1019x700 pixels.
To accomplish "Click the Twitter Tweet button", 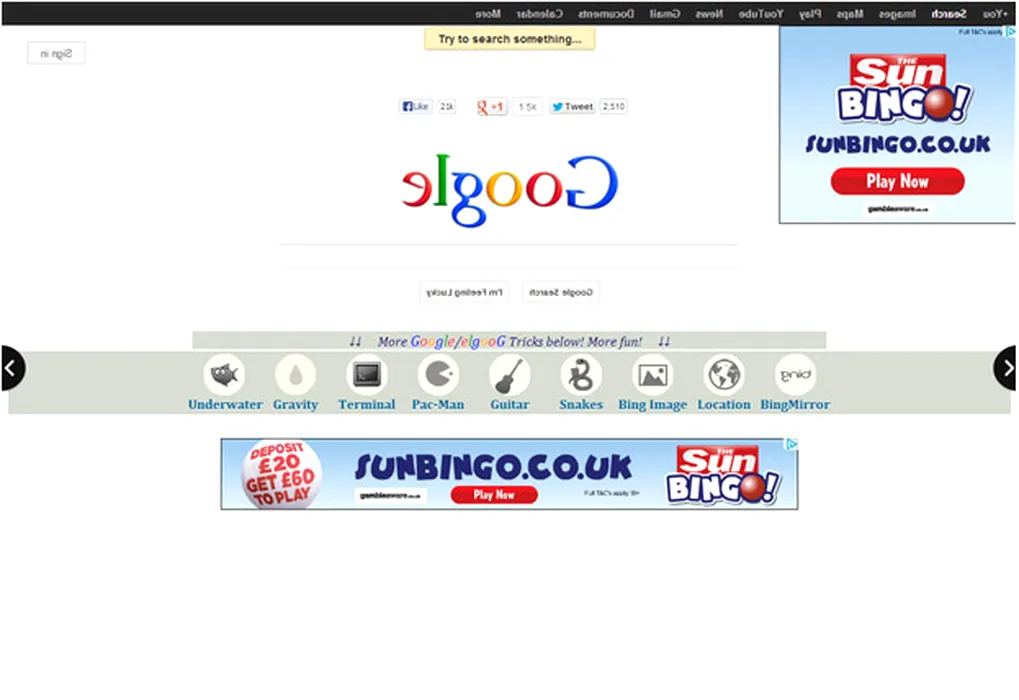I will tap(572, 107).
